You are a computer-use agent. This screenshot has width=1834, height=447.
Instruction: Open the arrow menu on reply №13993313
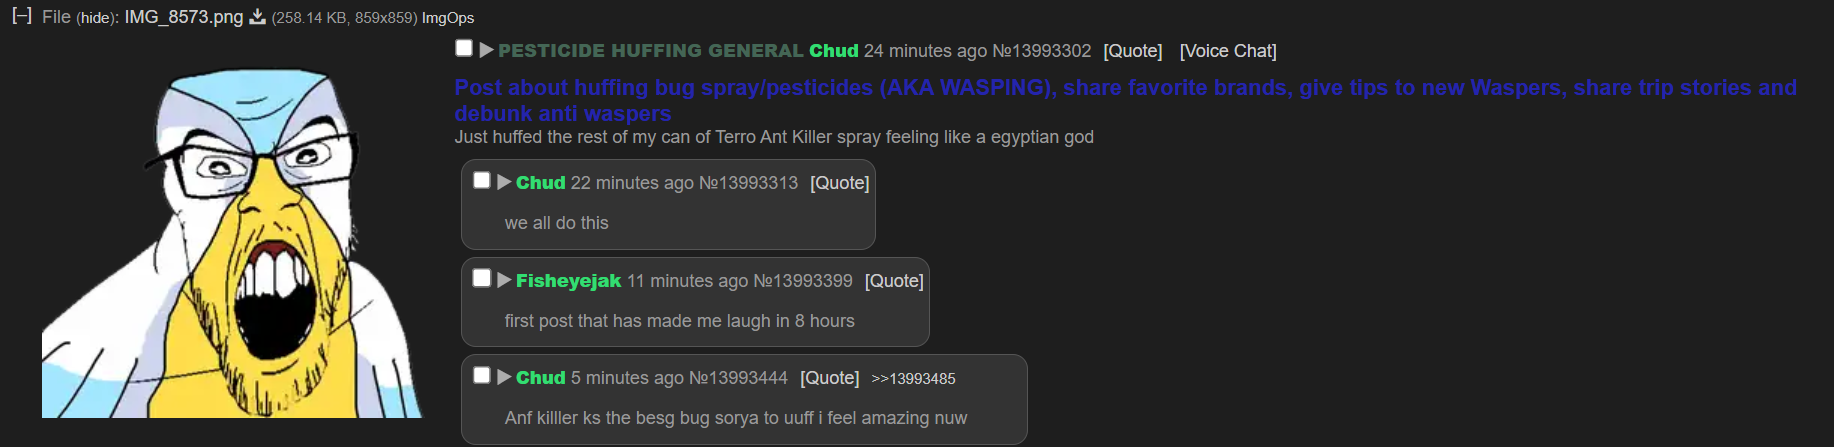coord(504,182)
